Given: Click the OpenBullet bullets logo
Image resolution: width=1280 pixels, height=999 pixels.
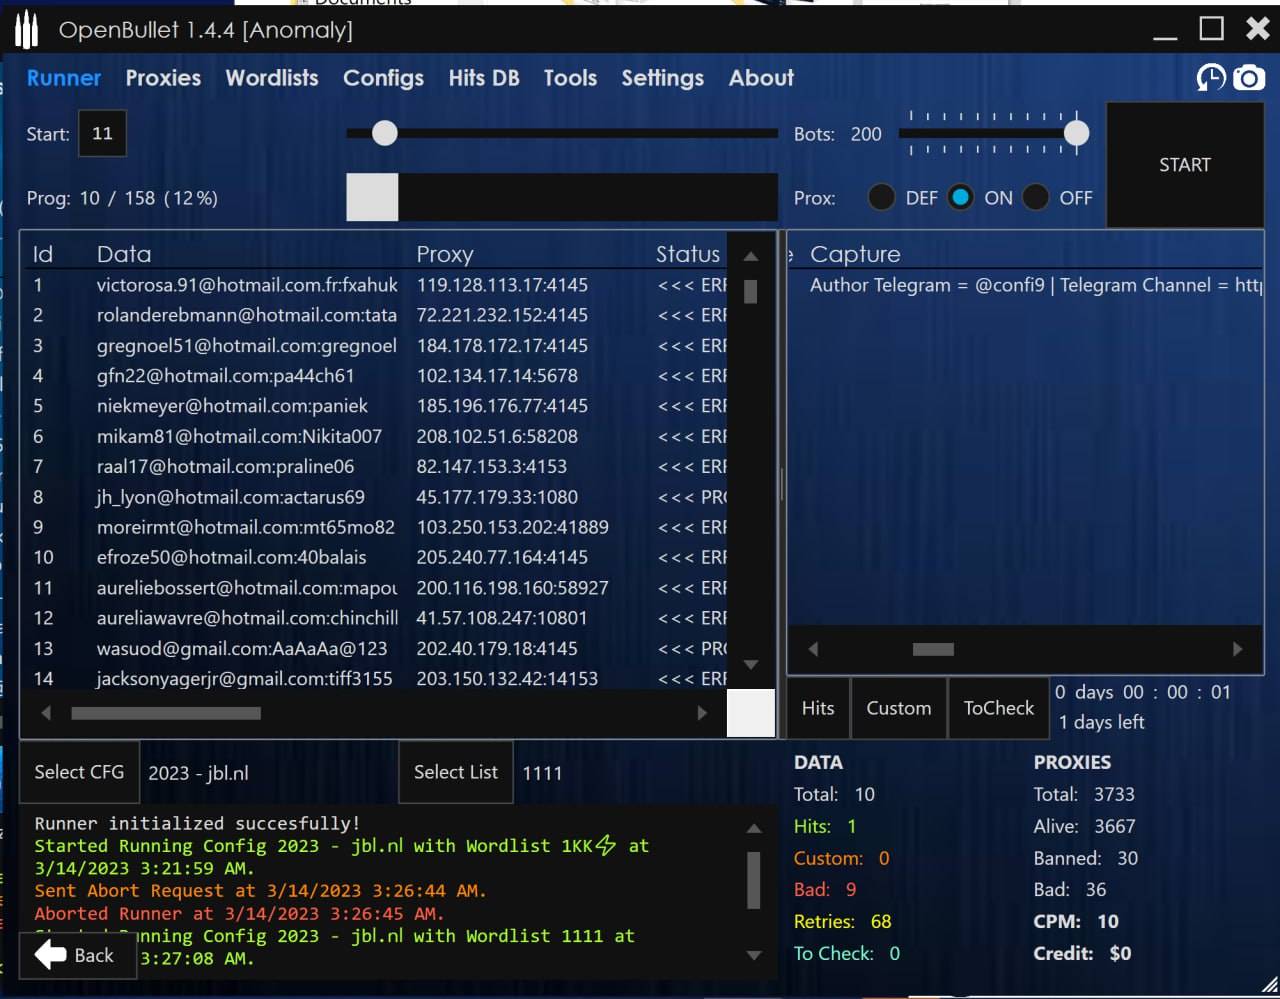Looking at the screenshot, I should [x=26, y=31].
